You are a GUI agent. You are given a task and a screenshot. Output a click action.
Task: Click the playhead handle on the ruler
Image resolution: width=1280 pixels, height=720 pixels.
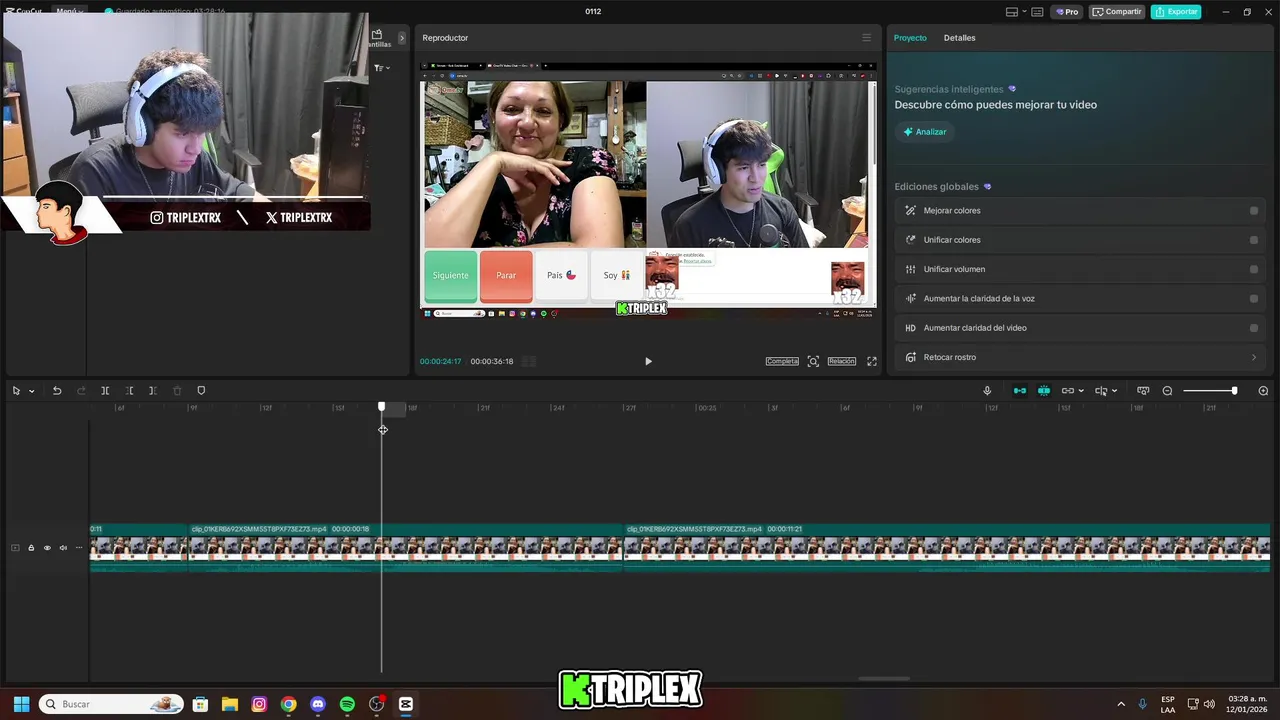pos(381,407)
